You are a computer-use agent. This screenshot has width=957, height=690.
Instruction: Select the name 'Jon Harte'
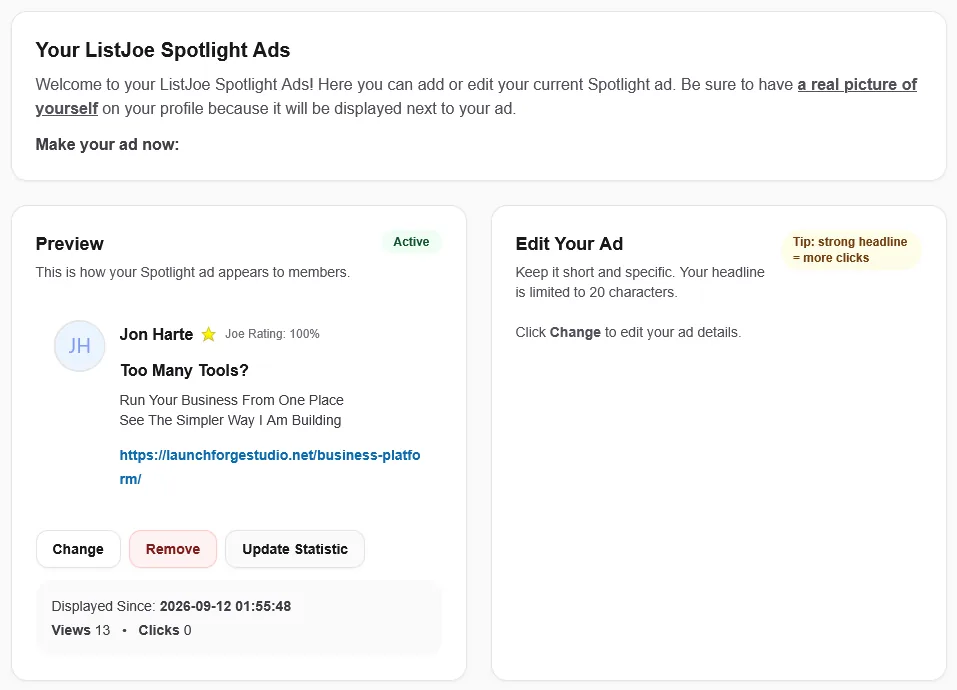click(156, 334)
